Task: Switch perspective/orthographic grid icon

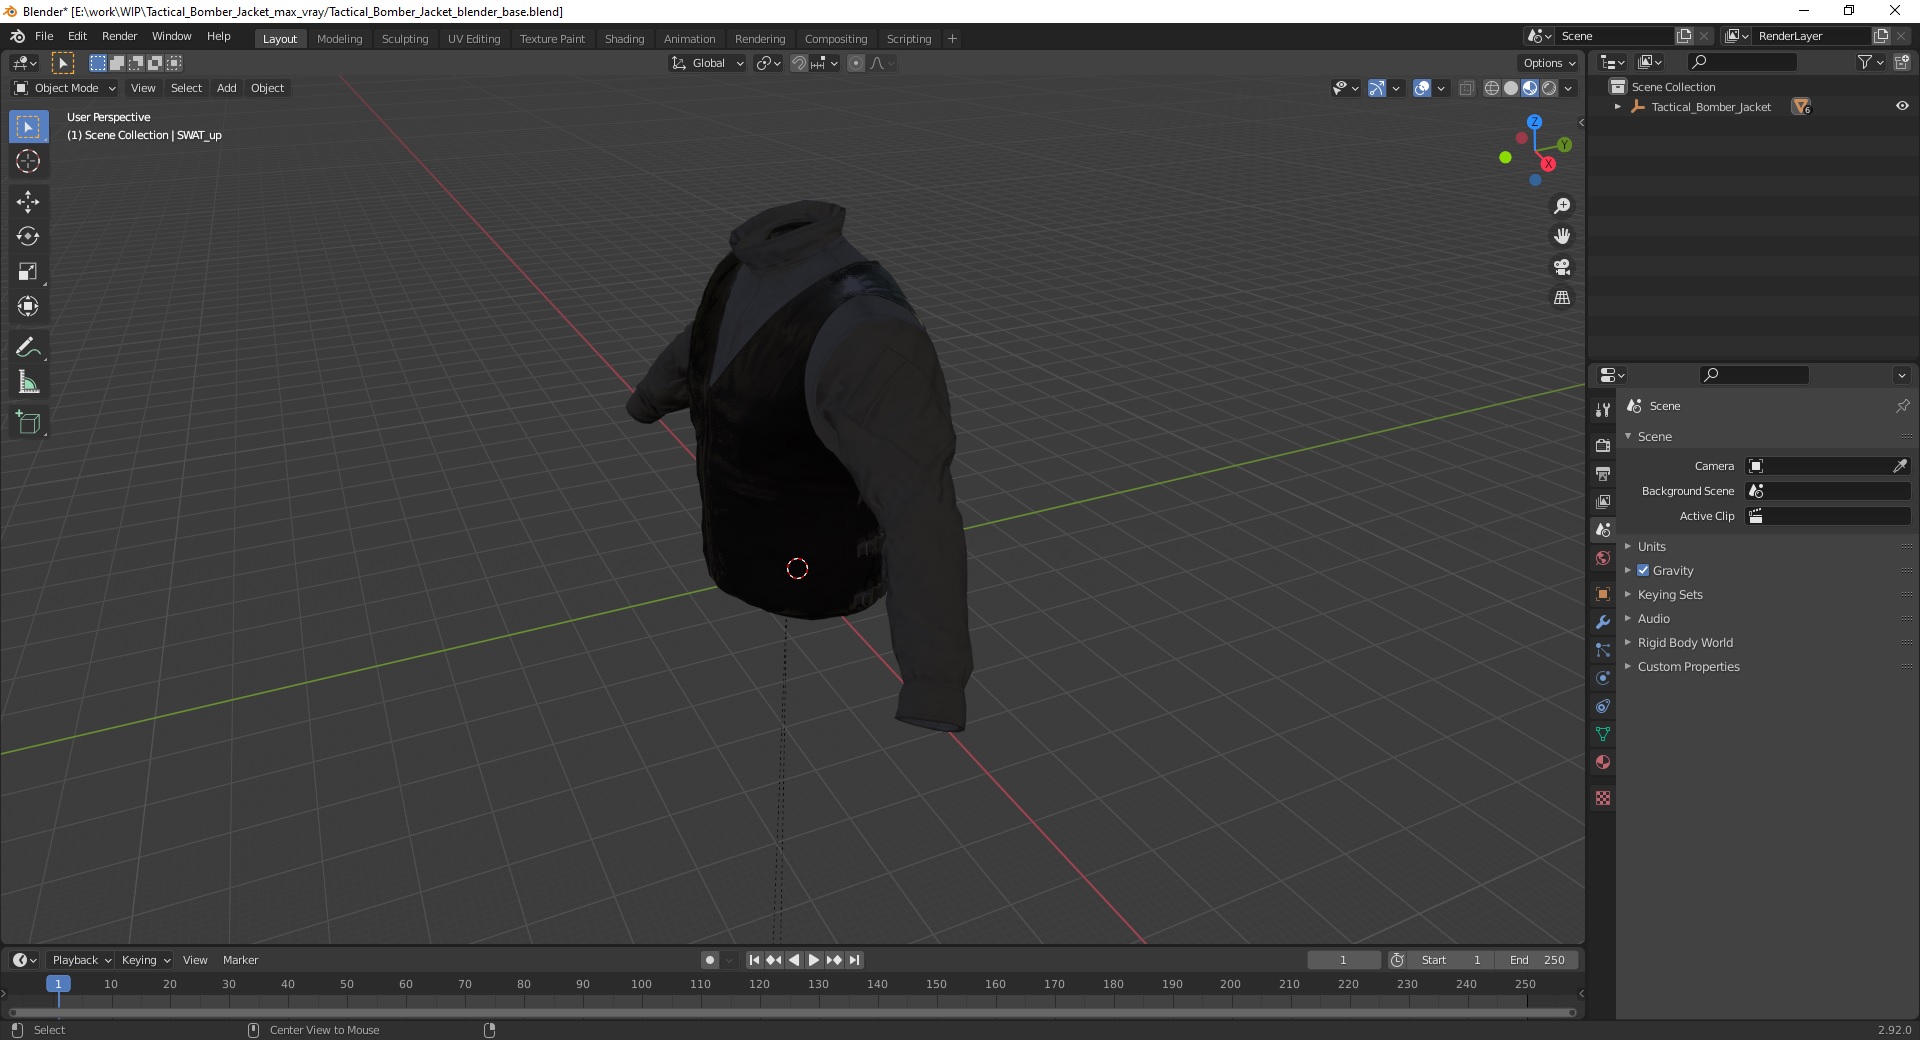Action: click(1562, 298)
